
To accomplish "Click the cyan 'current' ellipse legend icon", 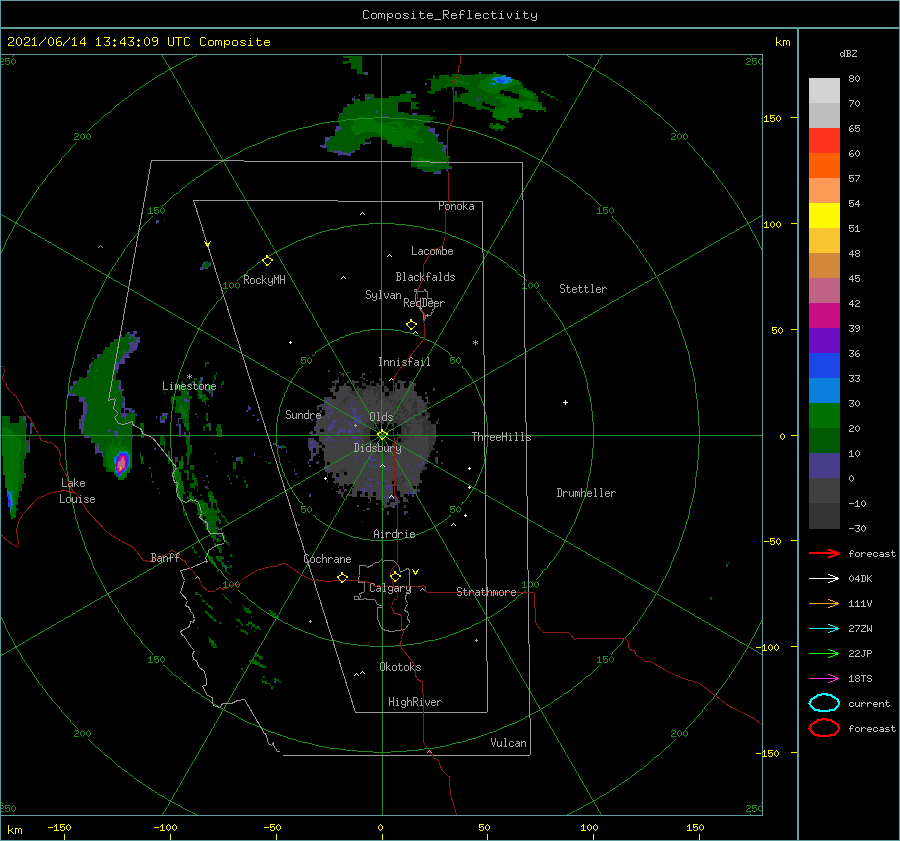I will pyautogui.click(x=824, y=703).
